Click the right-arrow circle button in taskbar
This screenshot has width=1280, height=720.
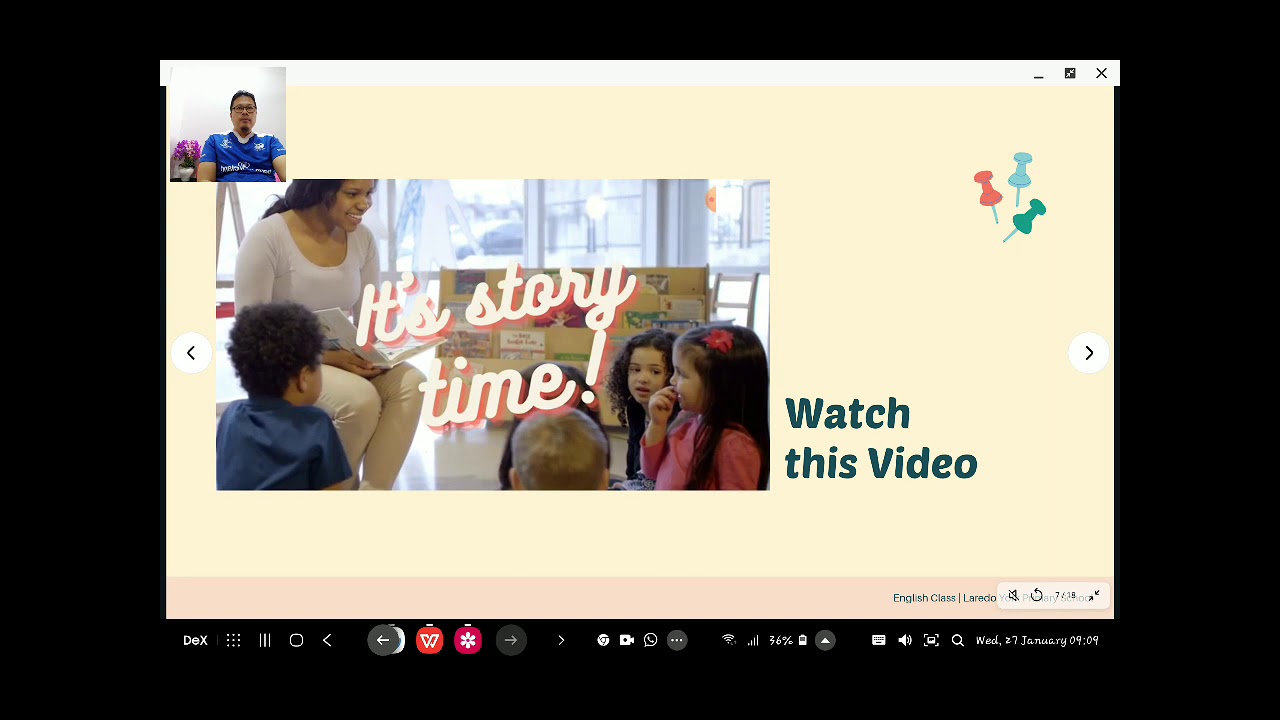pyautogui.click(x=511, y=640)
